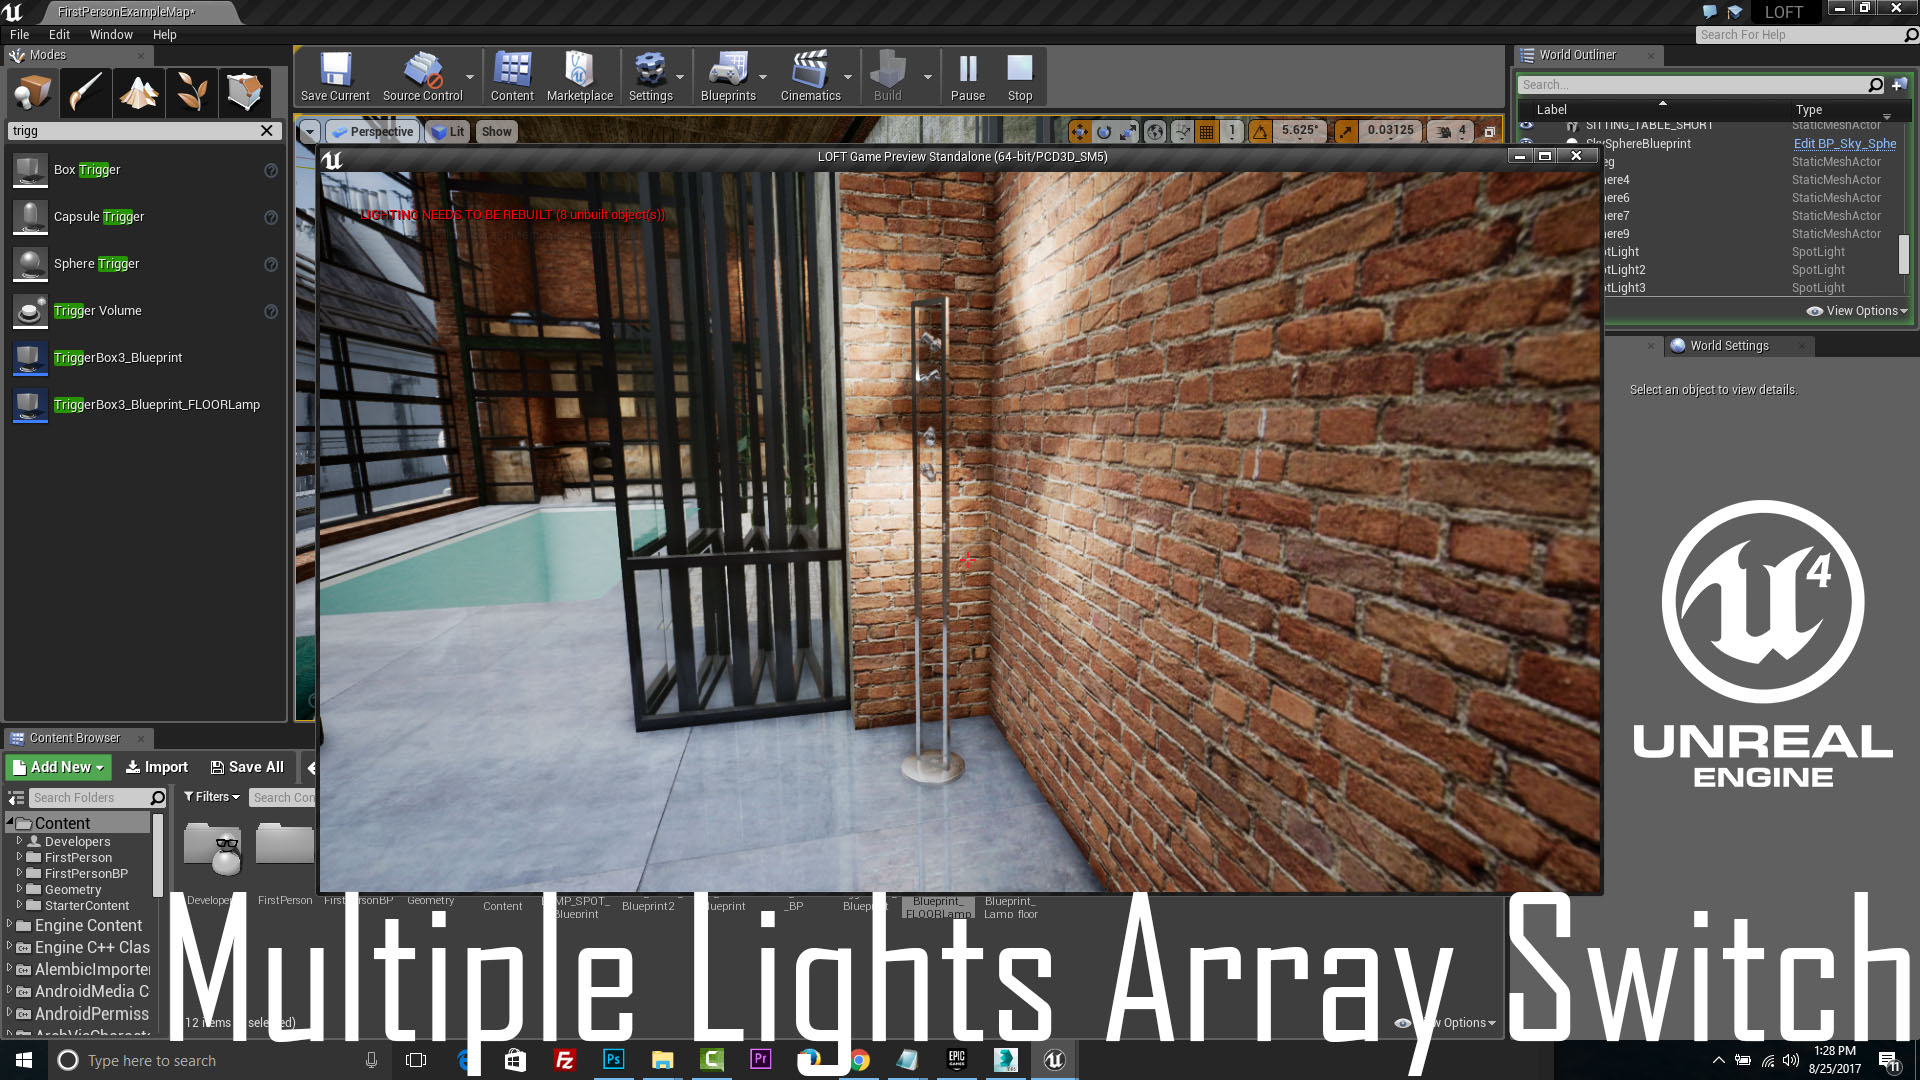This screenshot has height=1080, width=1920.
Task: Toggle rotation snapping in viewport
Action: (1260, 131)
